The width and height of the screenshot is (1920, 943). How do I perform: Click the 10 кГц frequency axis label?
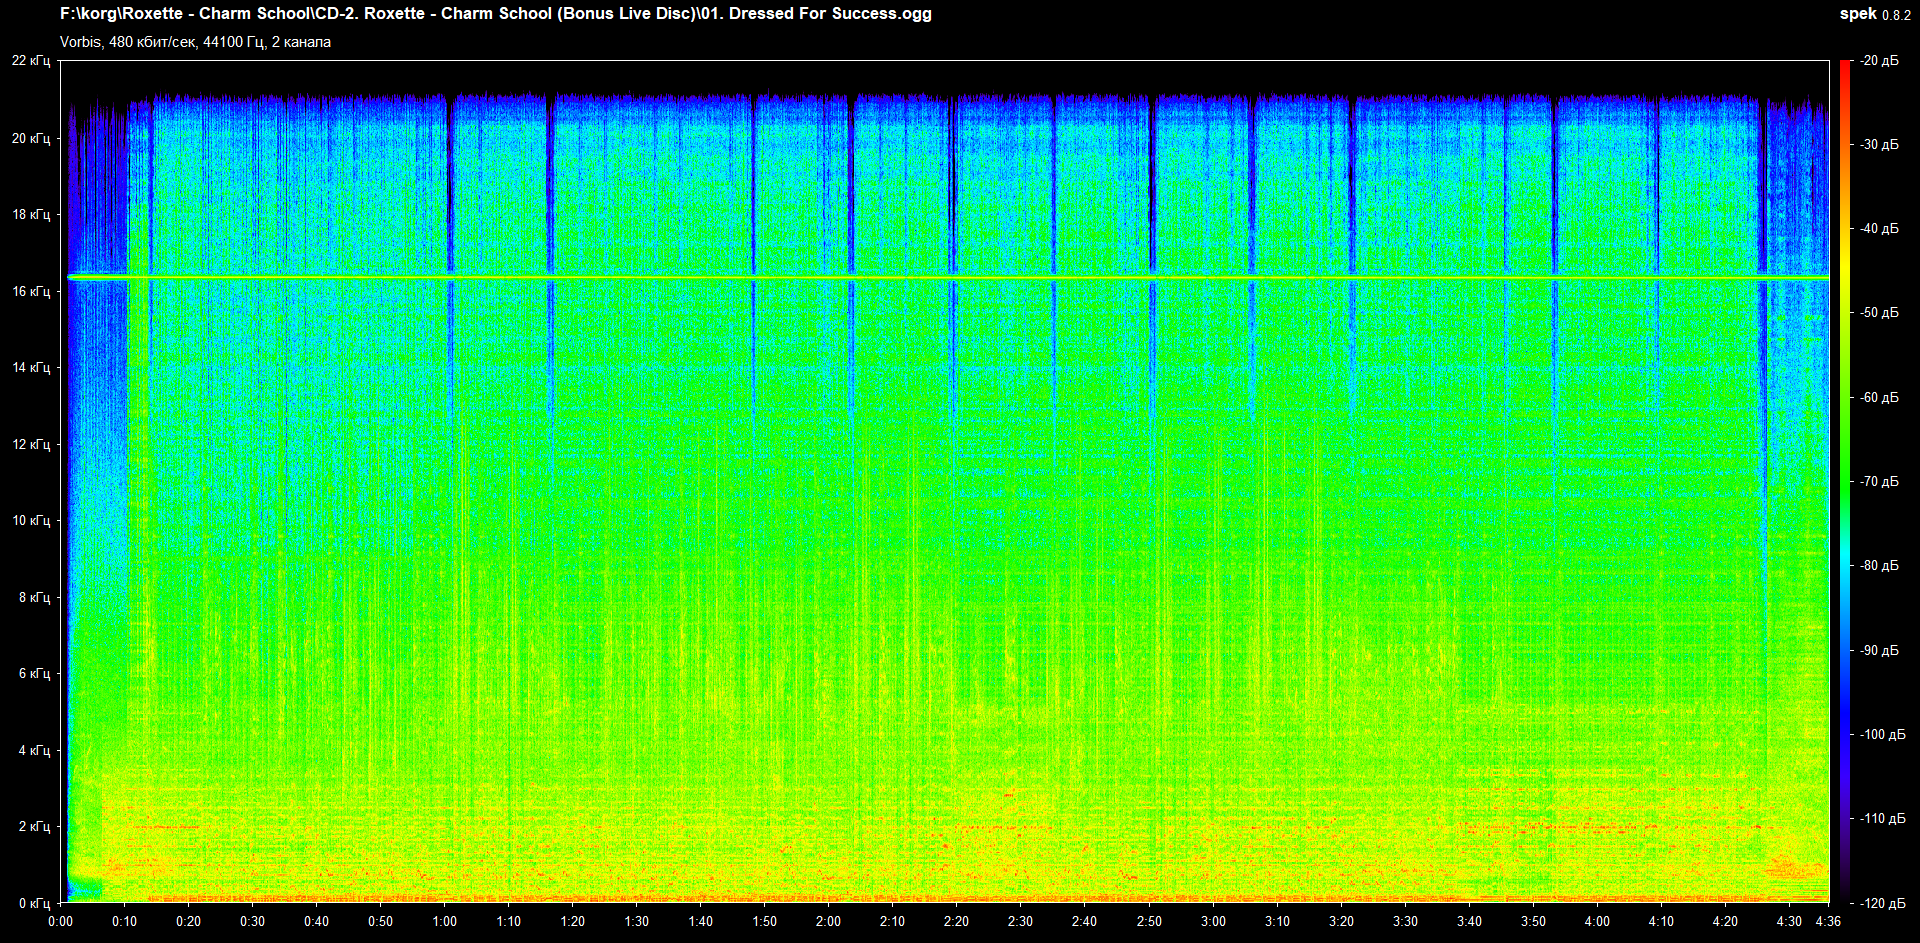pyautogui.click(x=31, y=520)
